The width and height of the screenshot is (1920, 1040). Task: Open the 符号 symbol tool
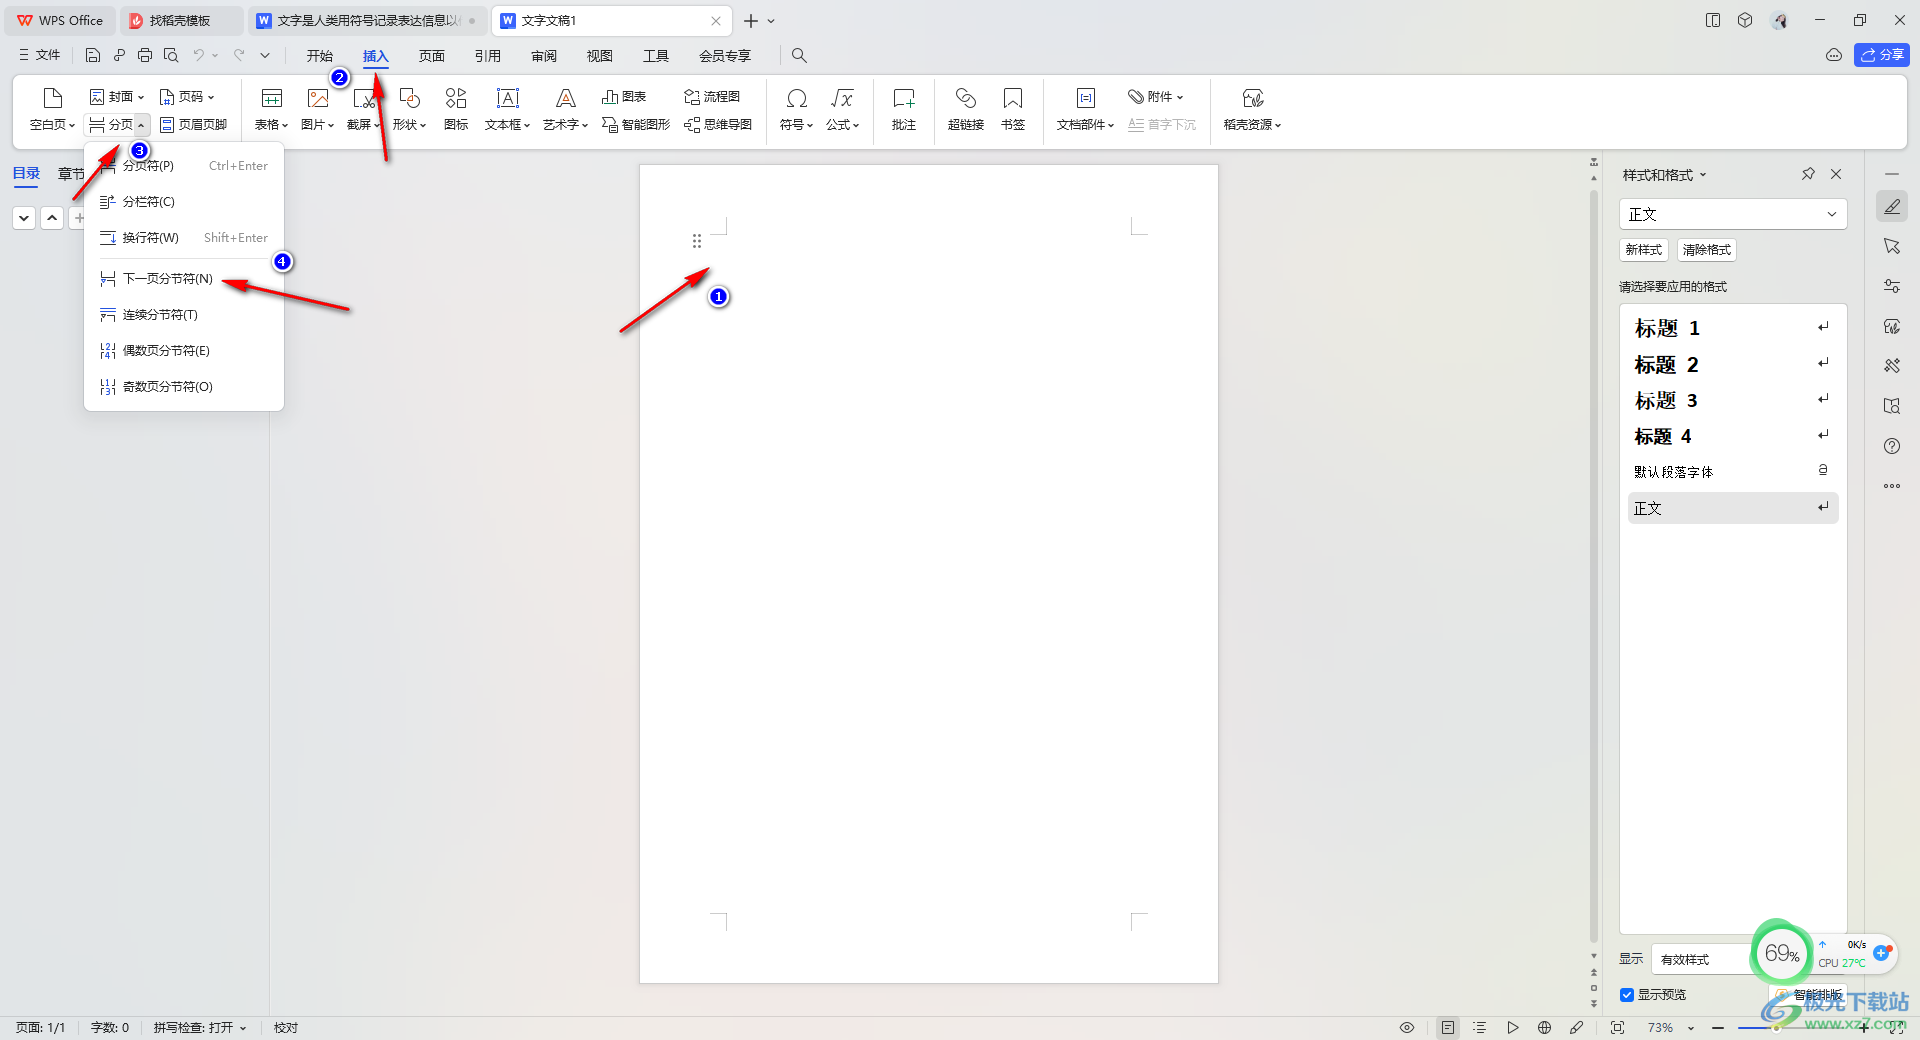796,109
